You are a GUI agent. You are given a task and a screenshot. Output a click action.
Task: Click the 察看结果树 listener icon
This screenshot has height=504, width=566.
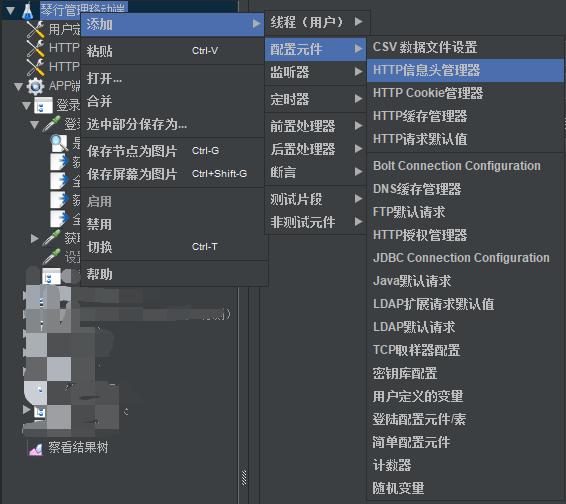coord(36,448)
